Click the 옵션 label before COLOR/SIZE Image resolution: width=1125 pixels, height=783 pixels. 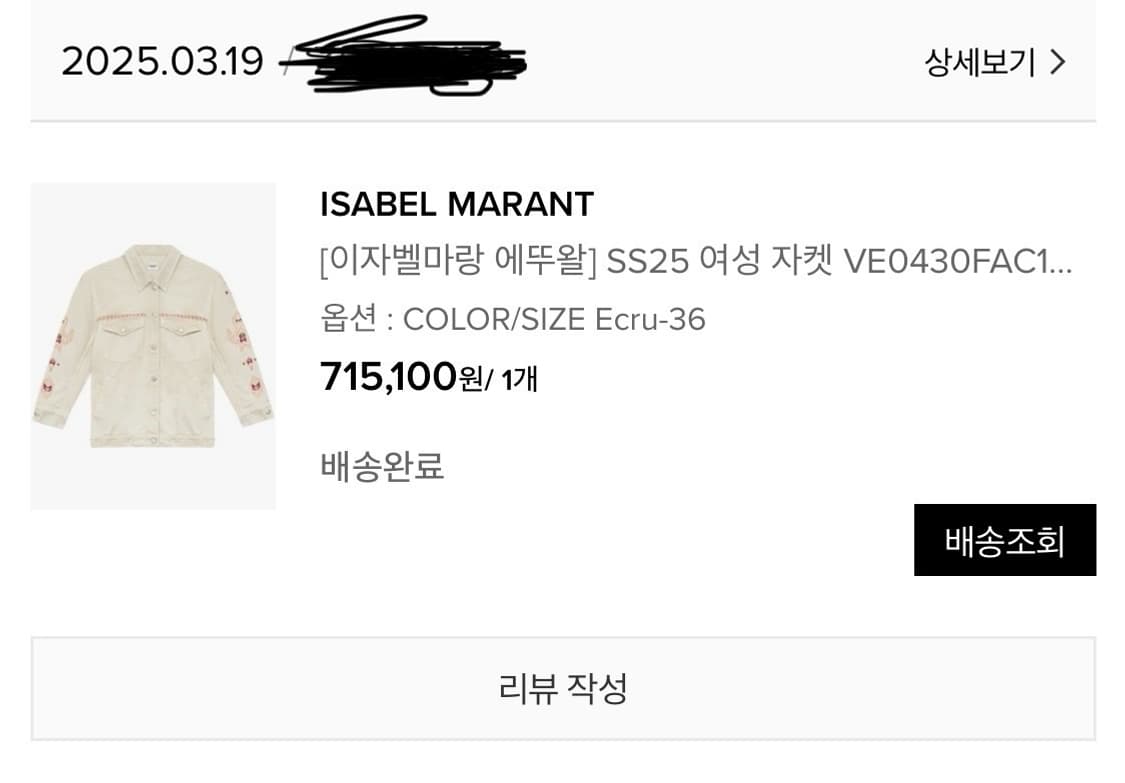coord(348,320)
